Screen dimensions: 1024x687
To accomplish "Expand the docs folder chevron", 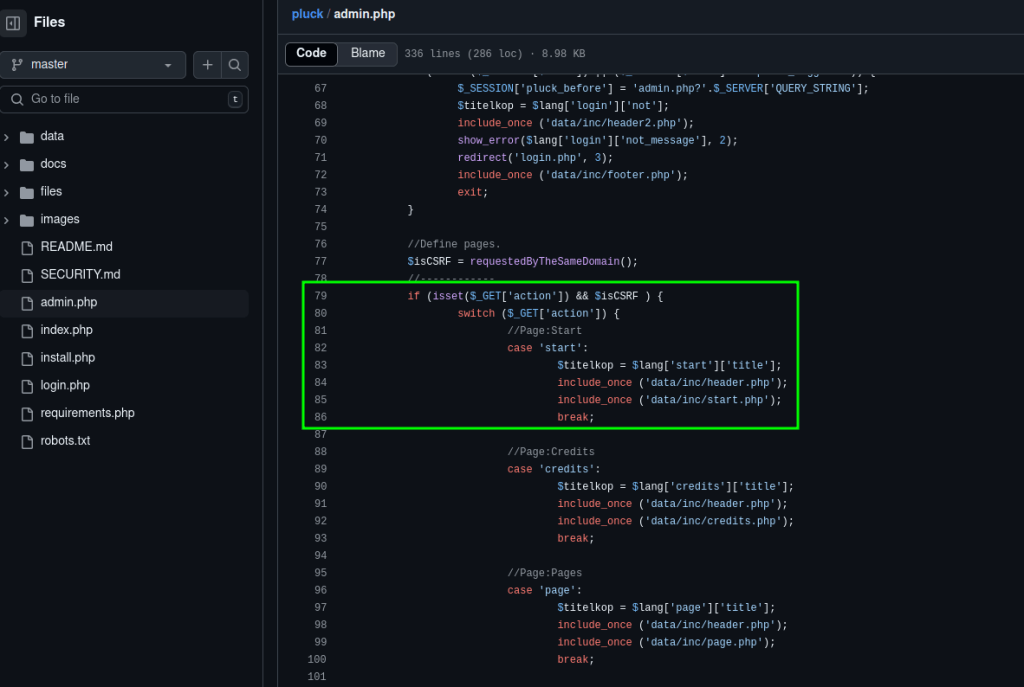I will [7, 164].
